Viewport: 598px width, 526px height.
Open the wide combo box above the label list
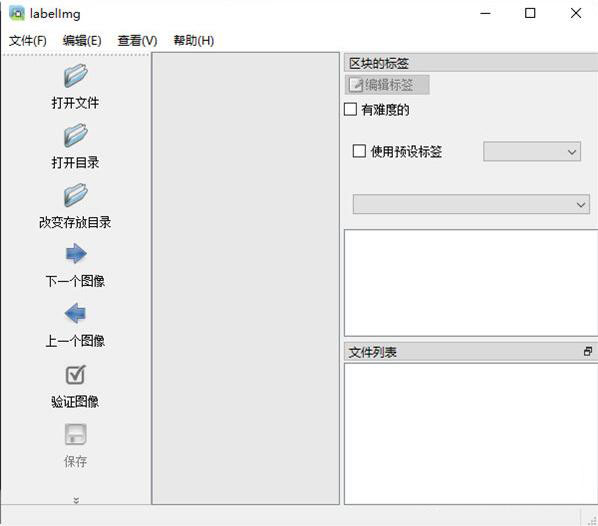[471, 204]
